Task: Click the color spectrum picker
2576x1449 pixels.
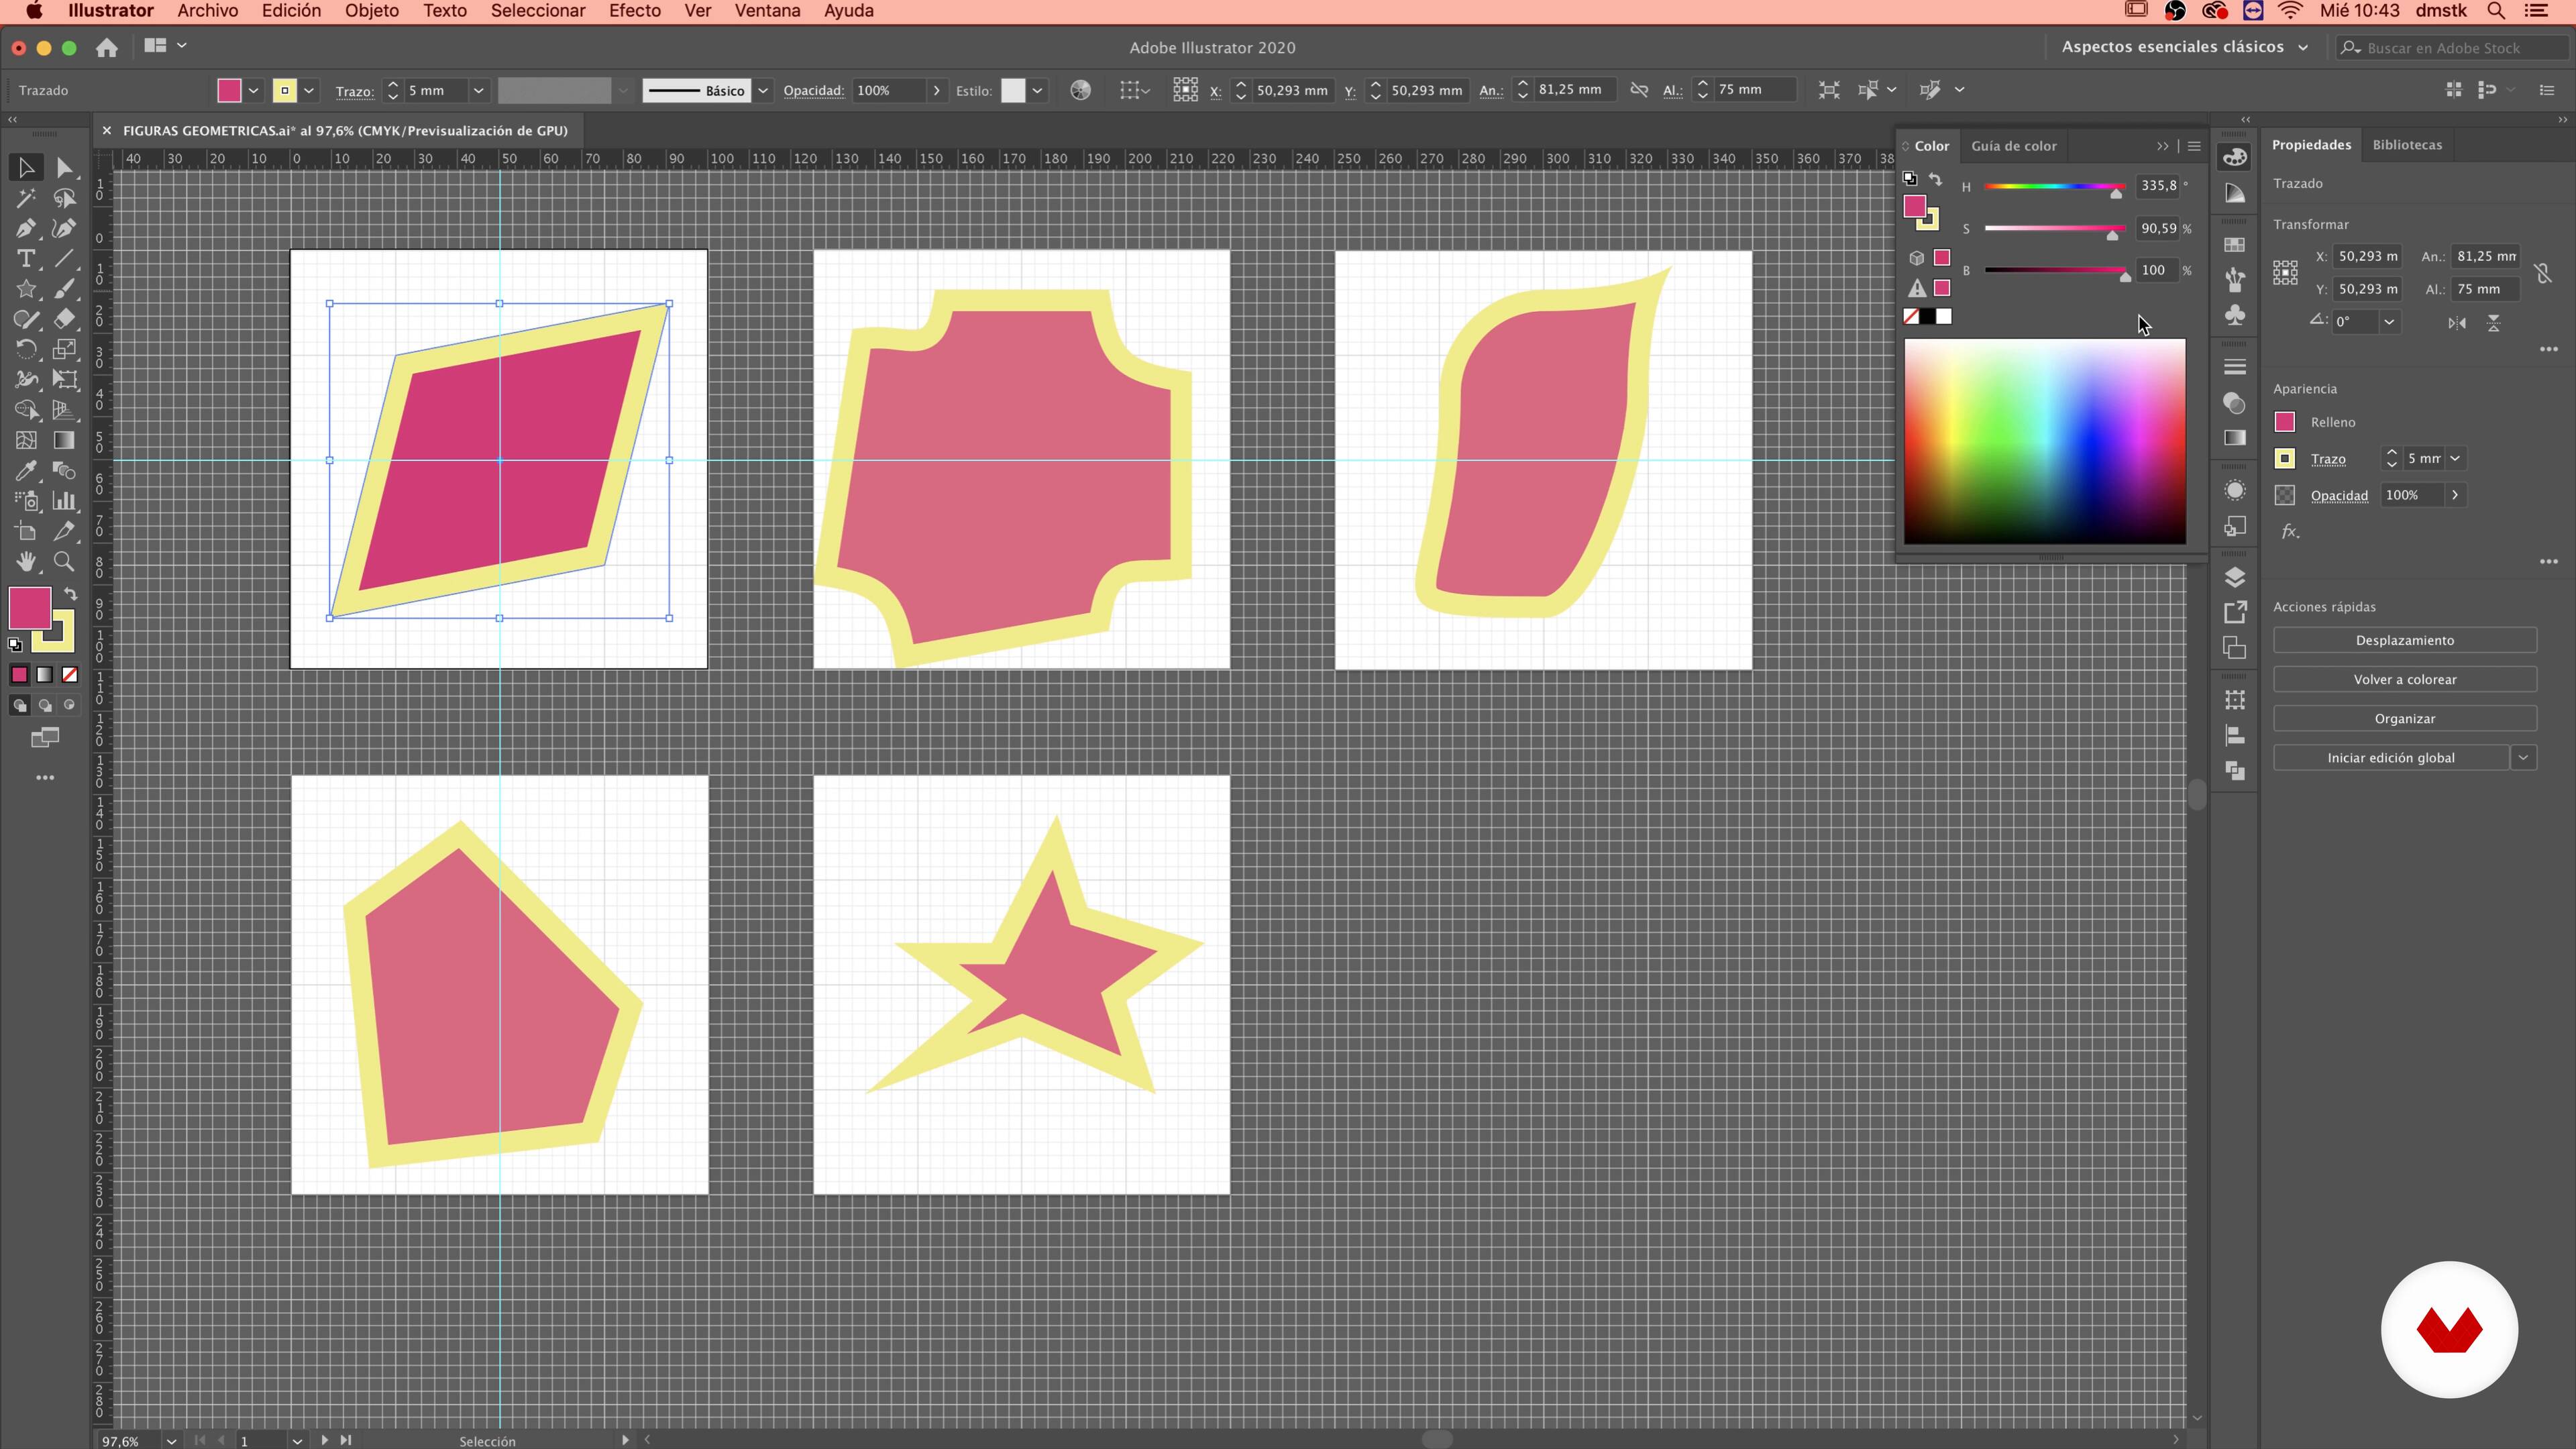Action: [x=2044, y=441]
